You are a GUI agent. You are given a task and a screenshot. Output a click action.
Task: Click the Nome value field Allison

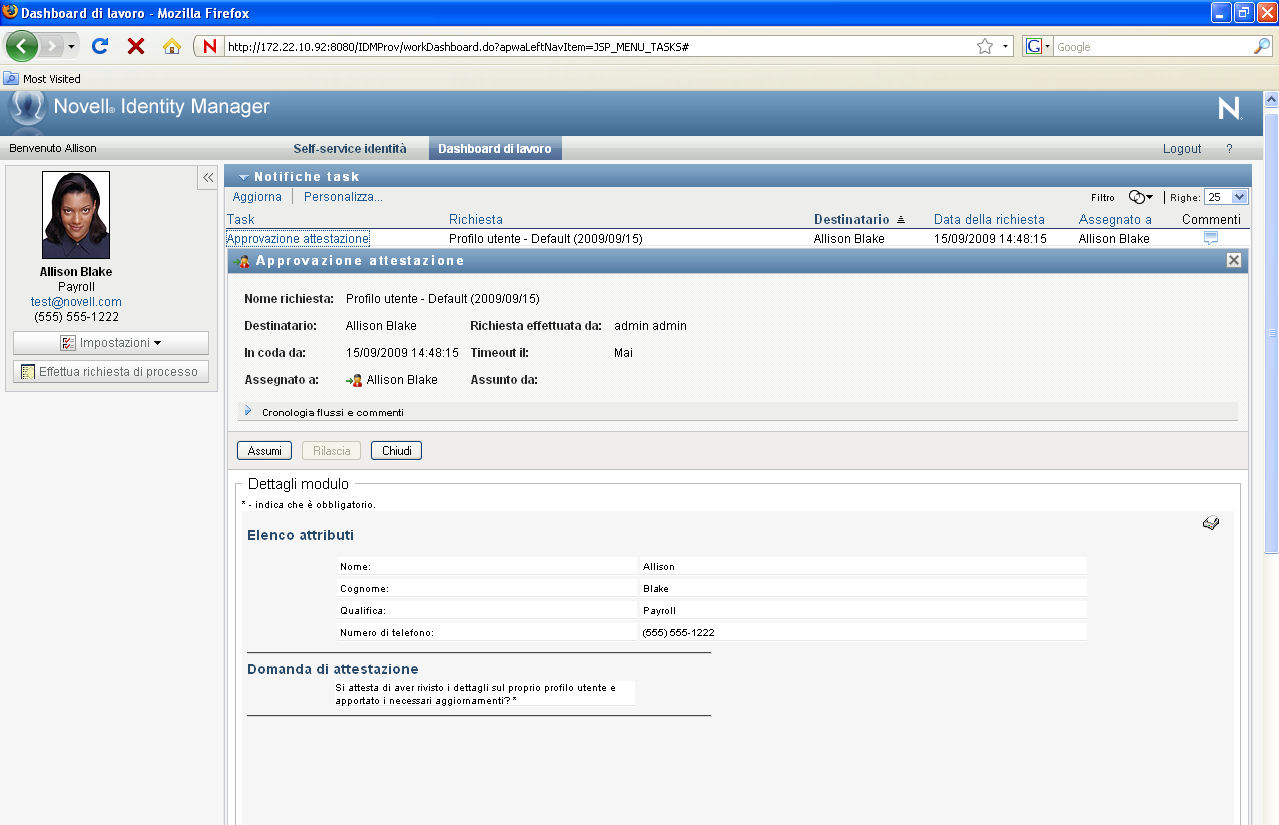(863, 566)
